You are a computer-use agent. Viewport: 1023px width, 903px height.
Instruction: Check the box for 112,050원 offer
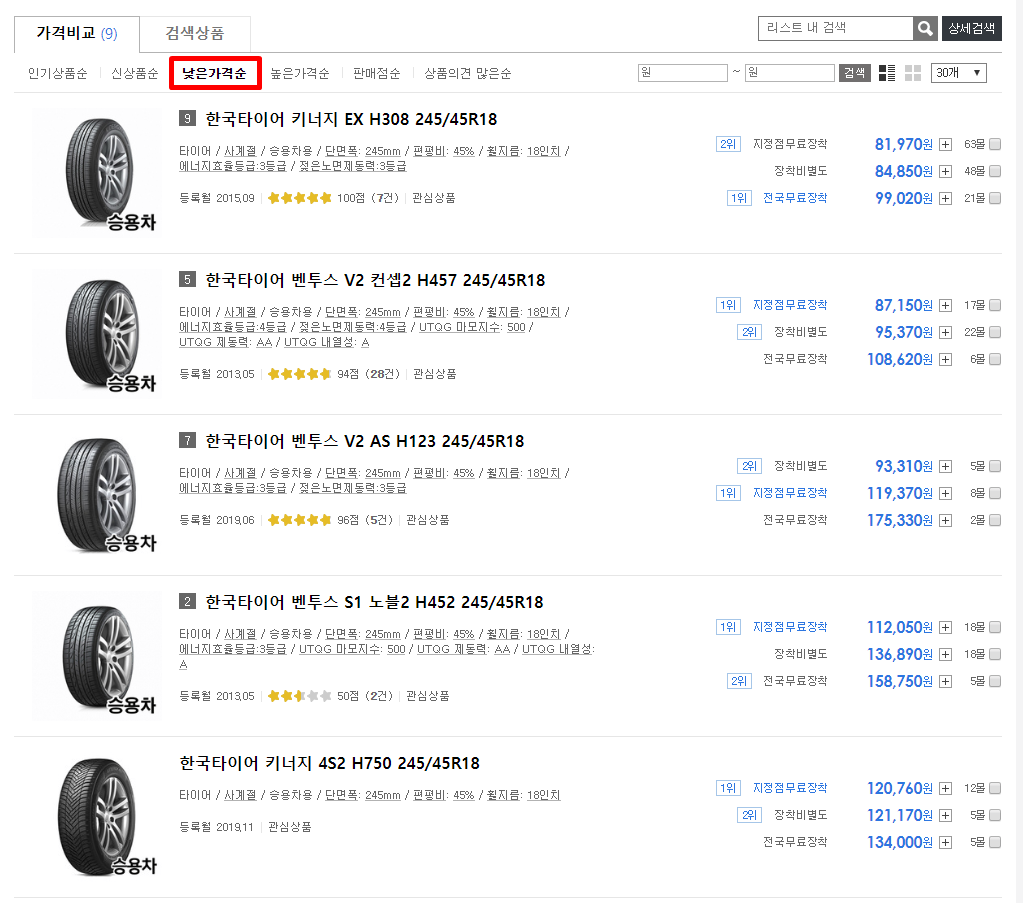[995, 627]
